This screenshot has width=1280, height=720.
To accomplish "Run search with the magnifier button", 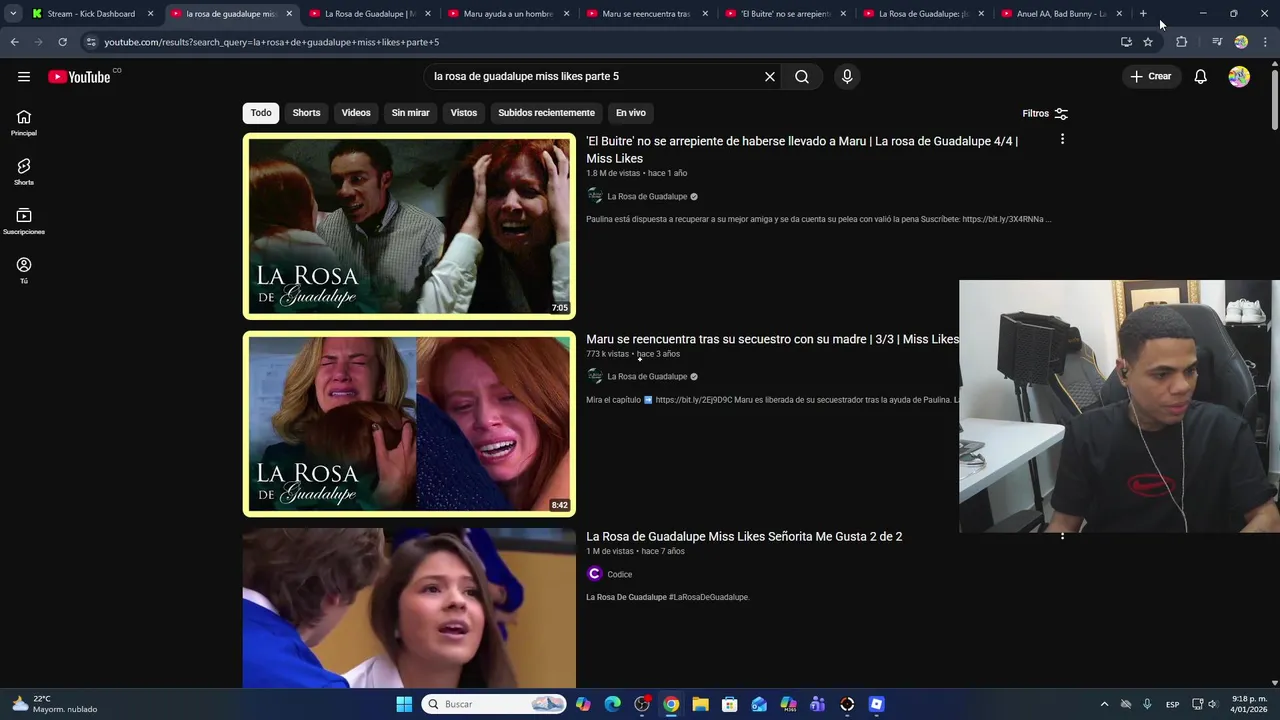I will [802, 76].
